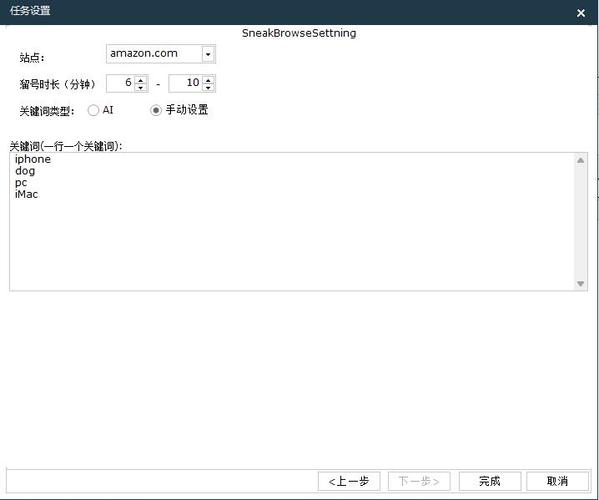
Task: Click the keyword list scroll up arrow
Action: pyautogui.click(x=580, y=160)
